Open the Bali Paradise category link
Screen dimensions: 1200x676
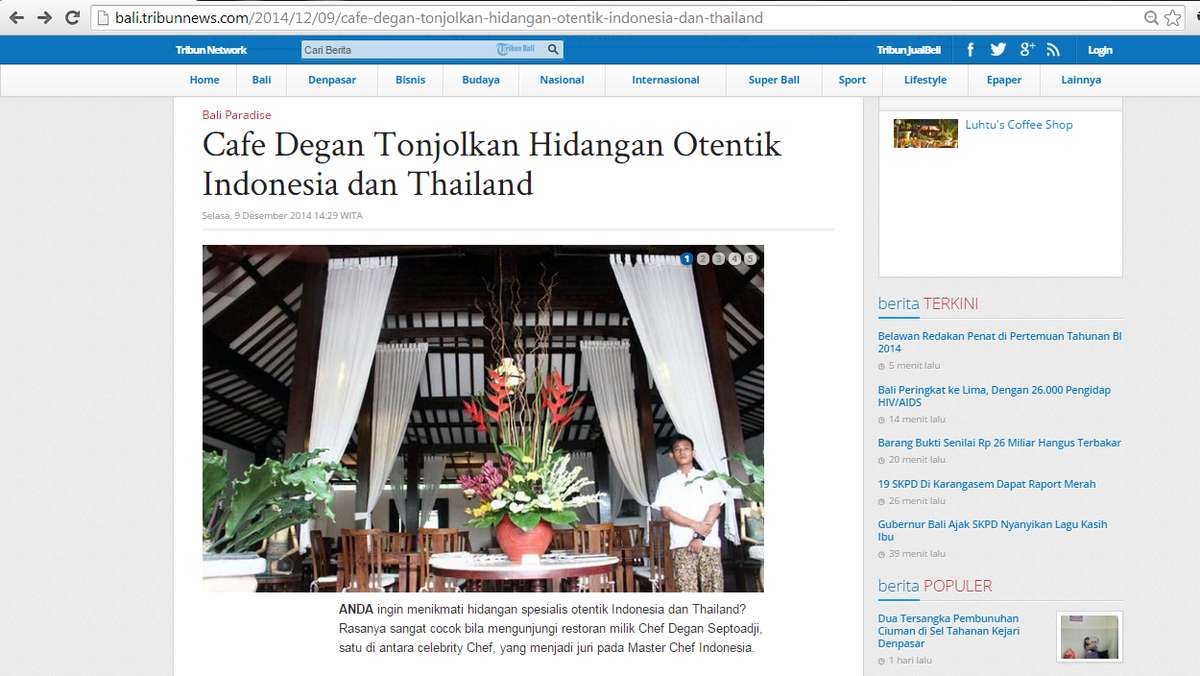(237, 115)
